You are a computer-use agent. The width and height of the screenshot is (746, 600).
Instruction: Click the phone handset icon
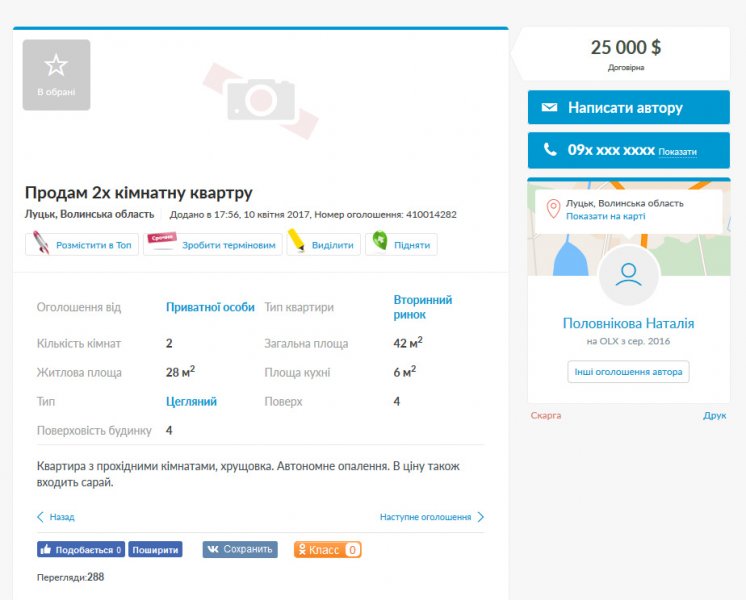[549, 150]
